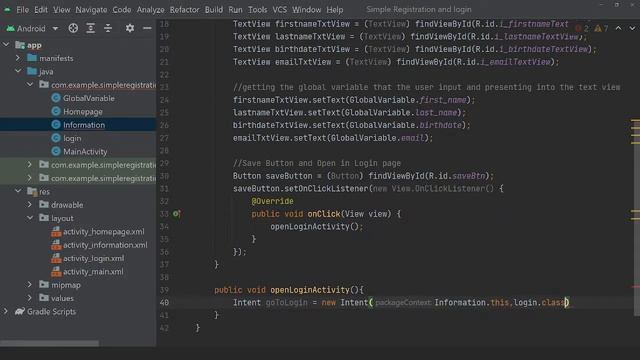Collapse the app module node
This screenshot has height=360, width=640.
pos(6,44)
